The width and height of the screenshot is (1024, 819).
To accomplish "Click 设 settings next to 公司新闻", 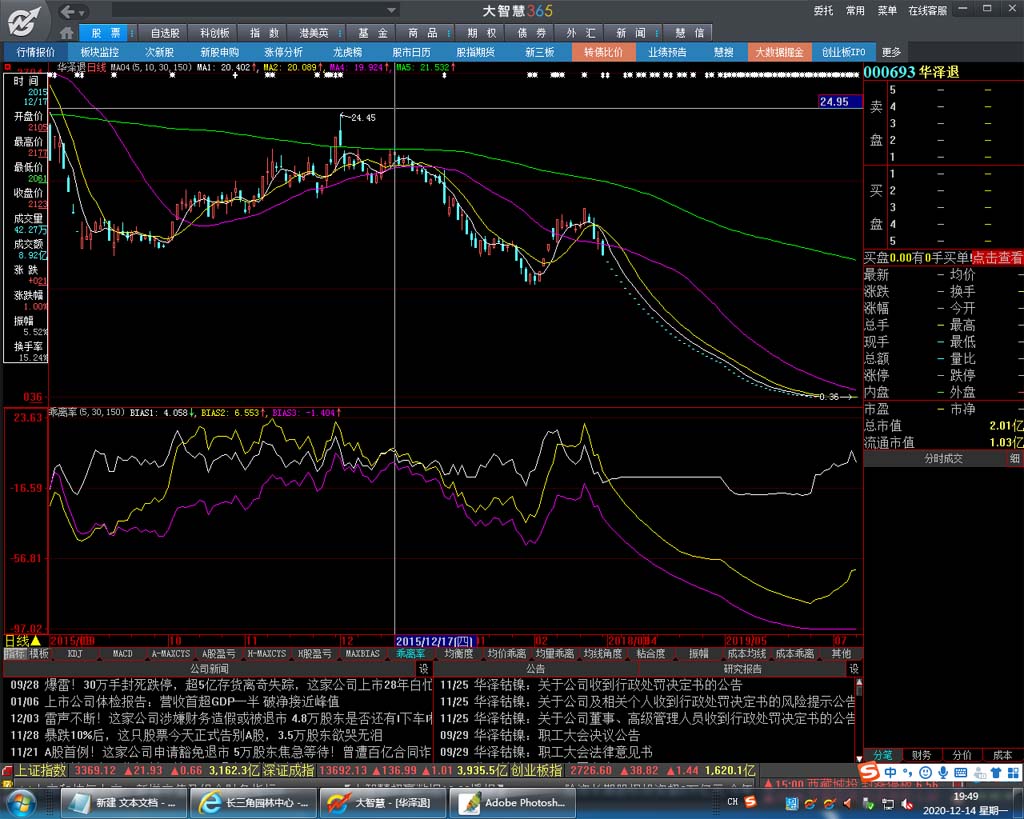I will tap(424, 669).
